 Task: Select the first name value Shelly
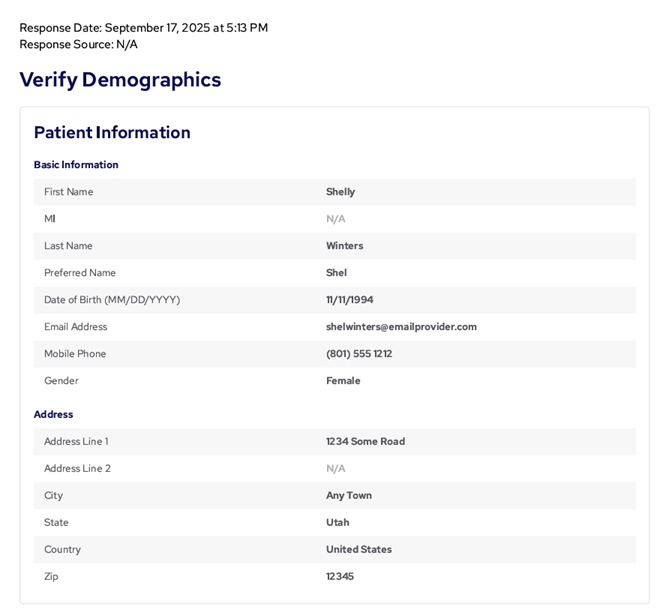pos(340,192)
